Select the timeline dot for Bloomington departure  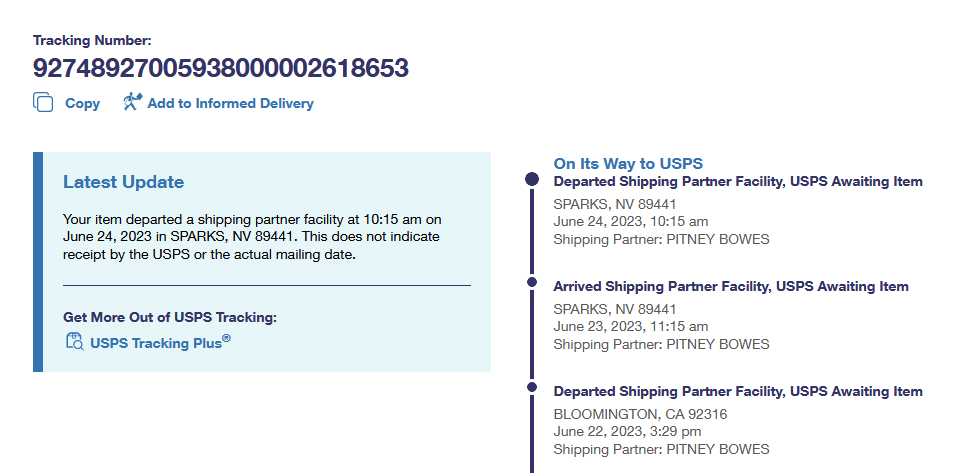[532, 389]
